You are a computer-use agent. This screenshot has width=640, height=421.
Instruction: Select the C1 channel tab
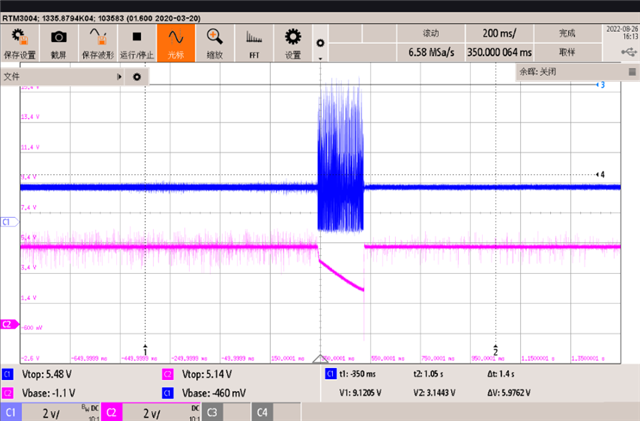[x=12, y=412]
